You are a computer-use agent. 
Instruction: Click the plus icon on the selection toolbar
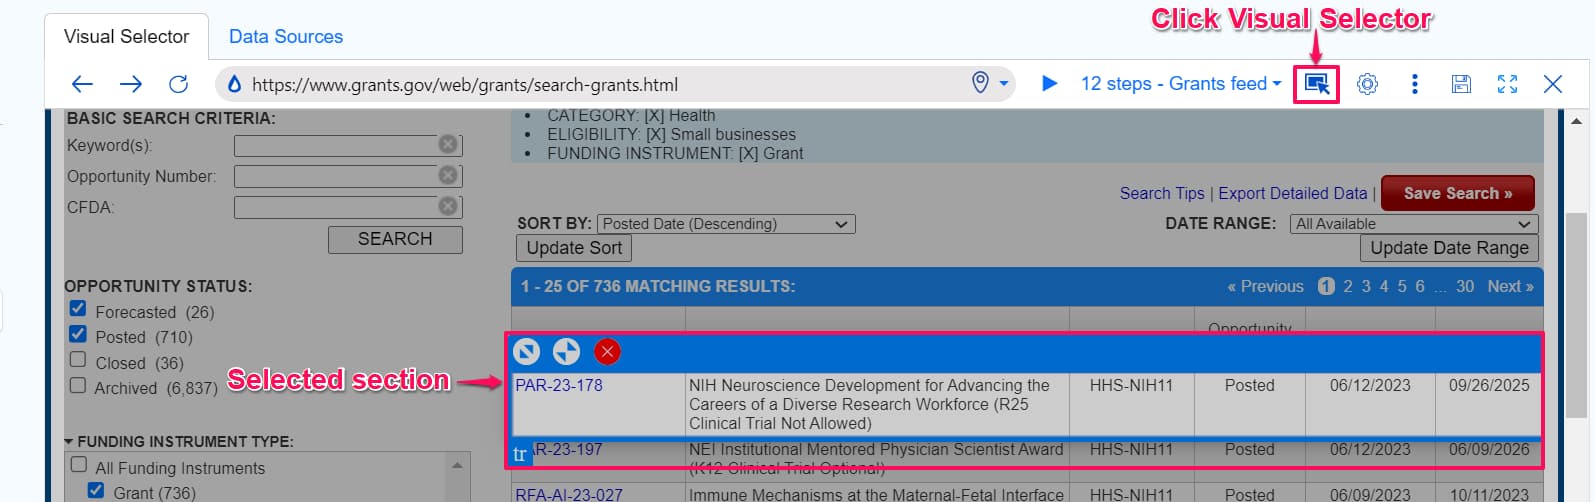[566, 352]
